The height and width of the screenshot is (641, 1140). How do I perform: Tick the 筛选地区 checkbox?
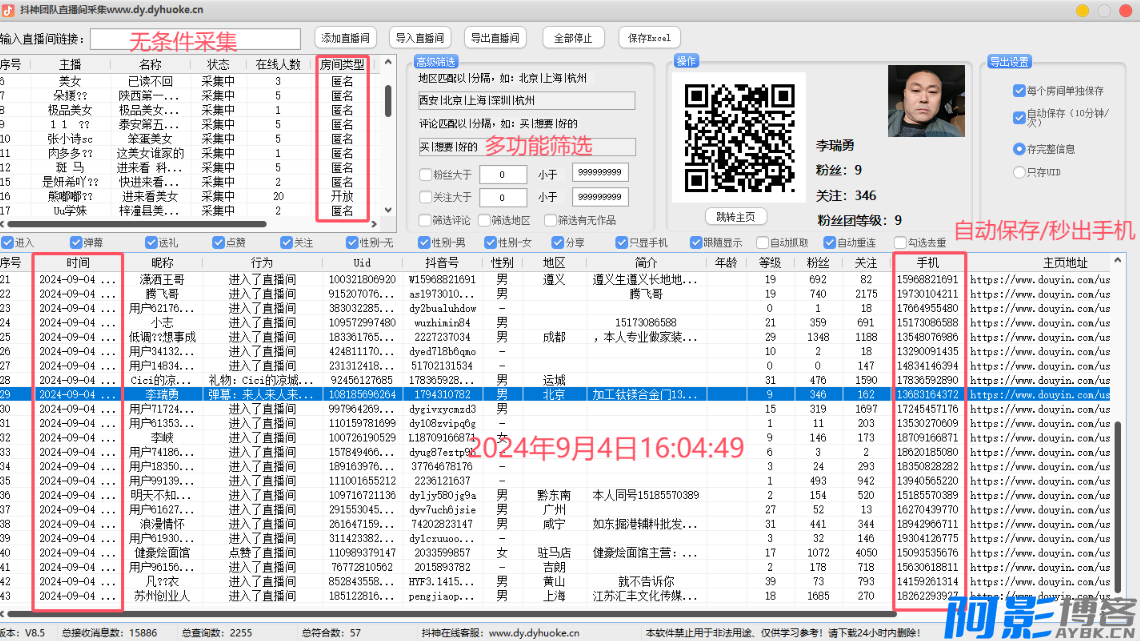[485, 220]
